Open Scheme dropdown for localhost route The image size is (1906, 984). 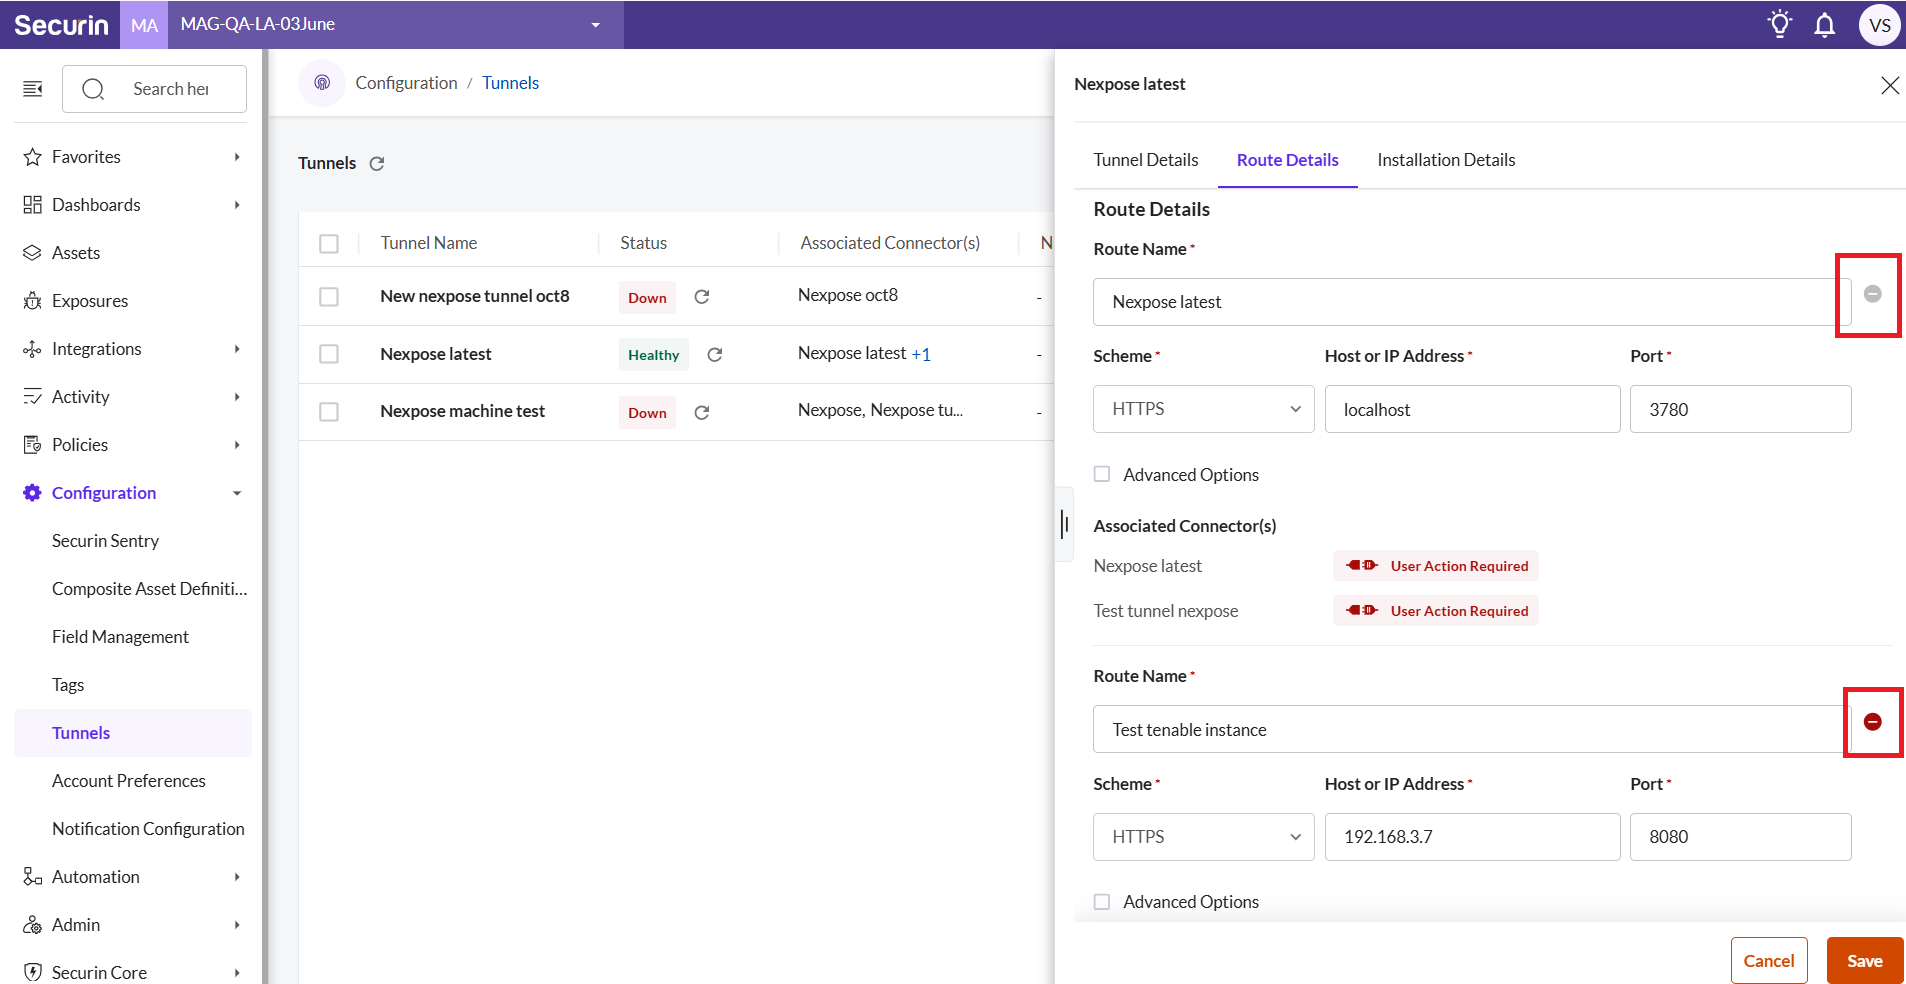[1204, 409]
